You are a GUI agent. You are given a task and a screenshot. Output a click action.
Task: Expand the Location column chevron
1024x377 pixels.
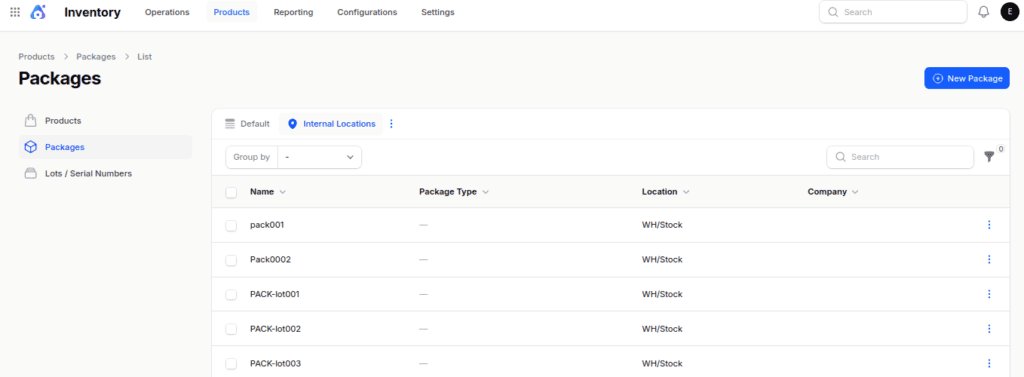[686, 192]
